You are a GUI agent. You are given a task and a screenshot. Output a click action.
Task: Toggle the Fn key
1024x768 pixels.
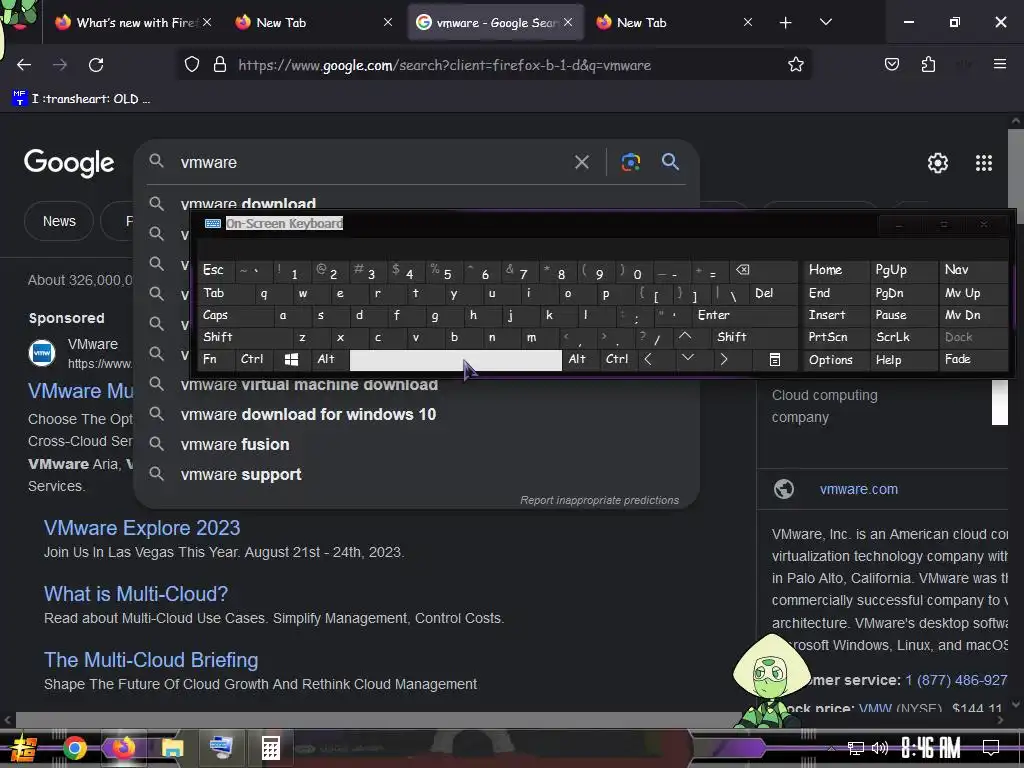coord(216,359)
